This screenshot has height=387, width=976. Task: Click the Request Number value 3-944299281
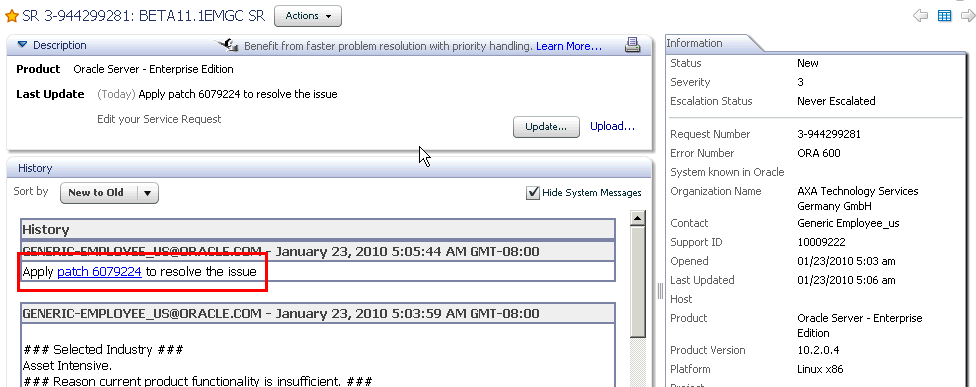(828, 134)
